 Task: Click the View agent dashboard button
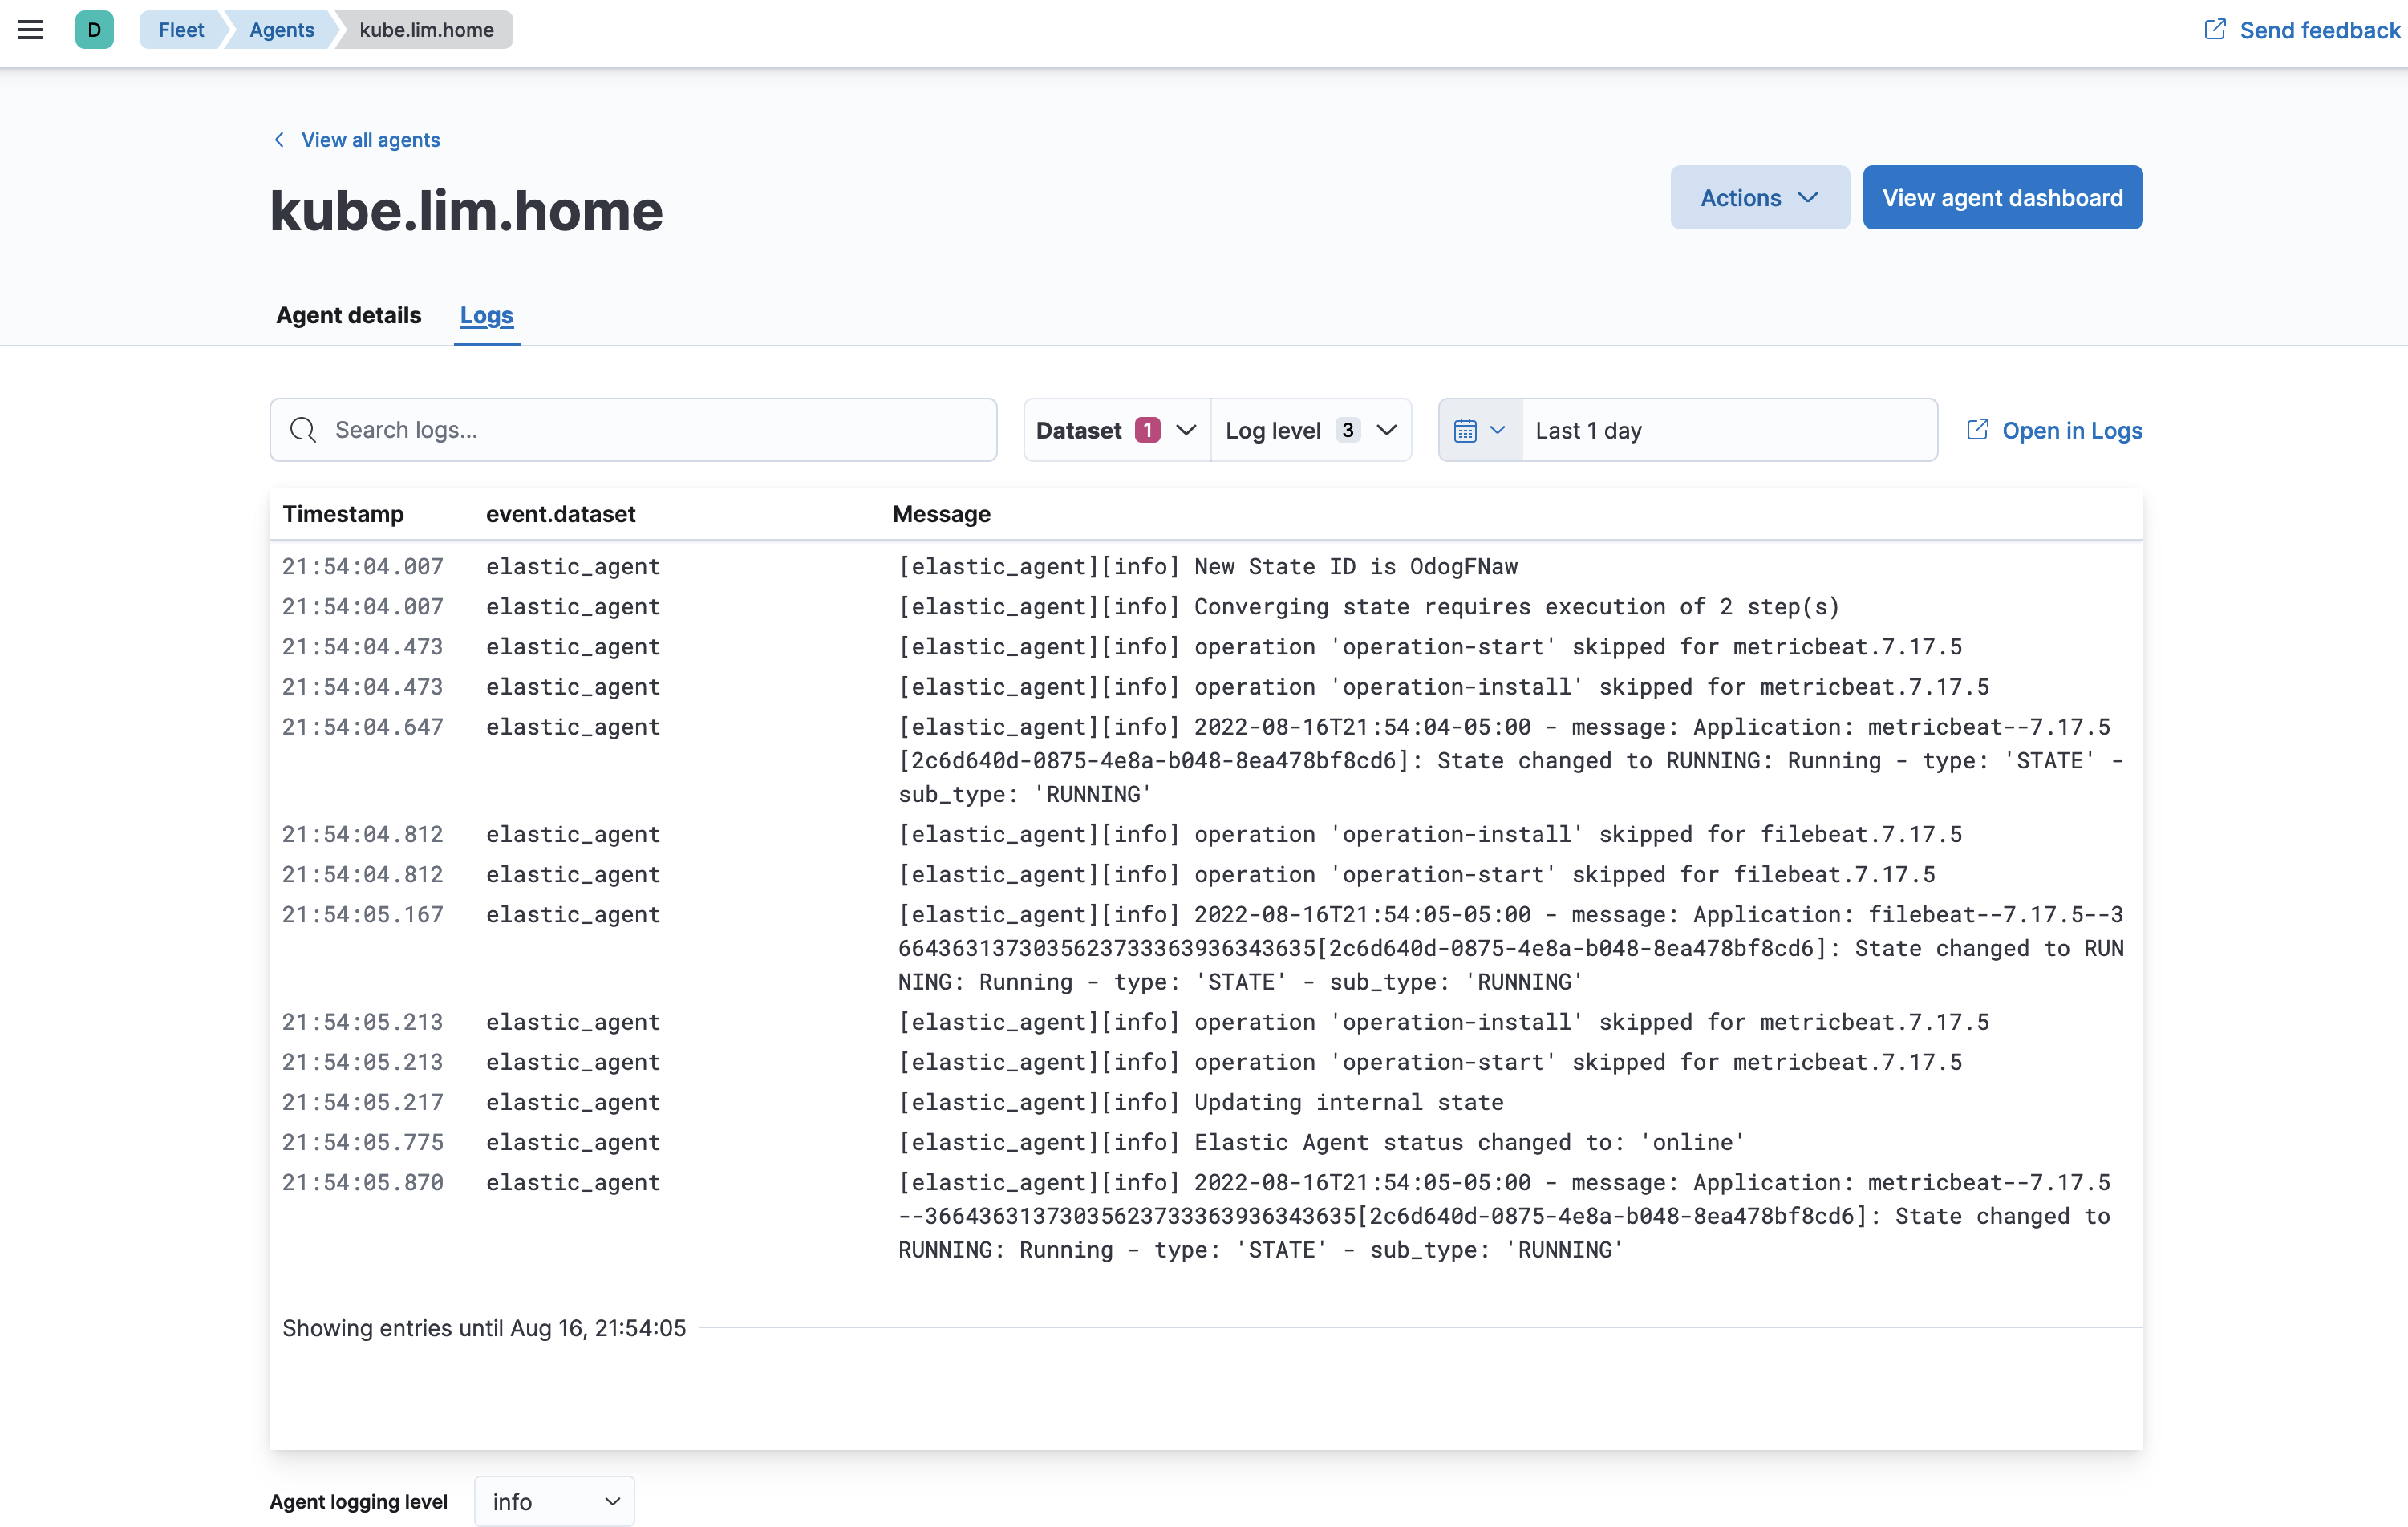tap(2001, 198)
